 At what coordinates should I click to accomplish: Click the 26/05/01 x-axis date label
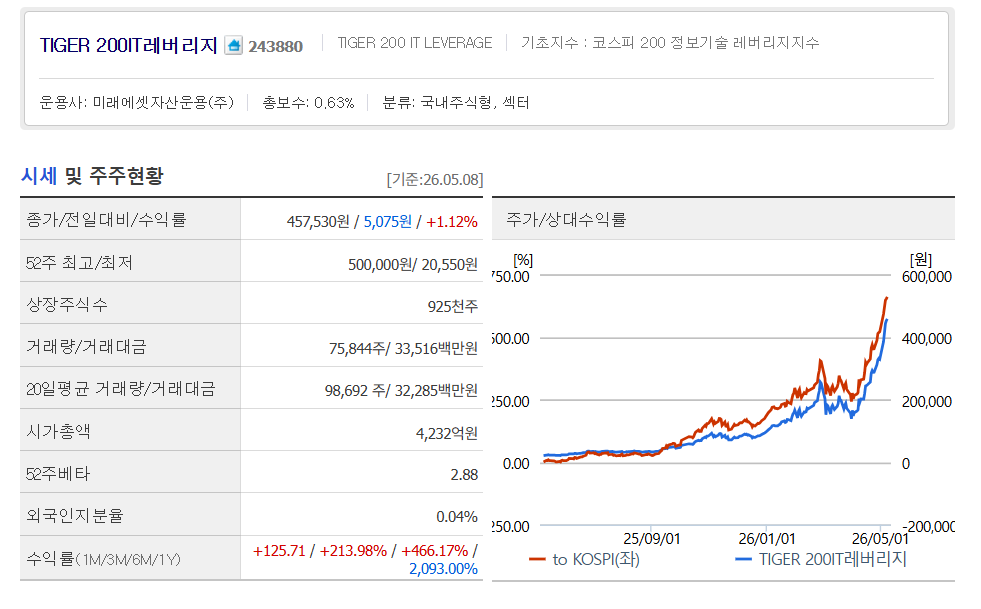[880, 539]
